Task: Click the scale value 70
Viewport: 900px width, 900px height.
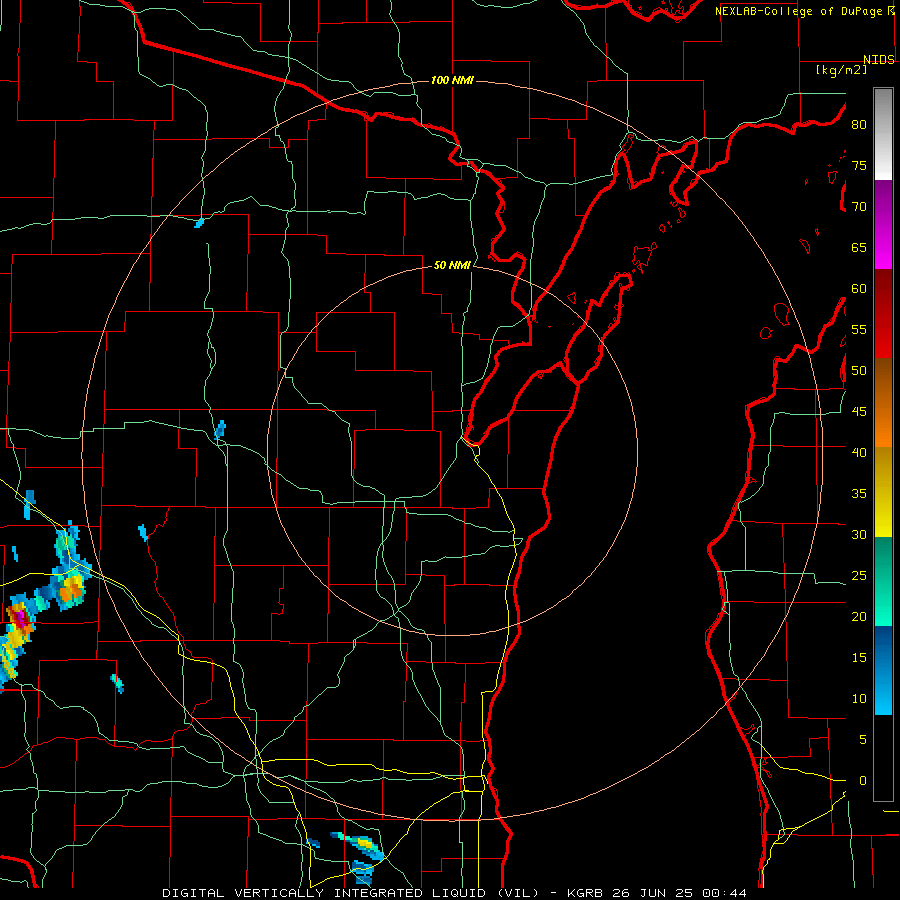Action: [859, 207]
